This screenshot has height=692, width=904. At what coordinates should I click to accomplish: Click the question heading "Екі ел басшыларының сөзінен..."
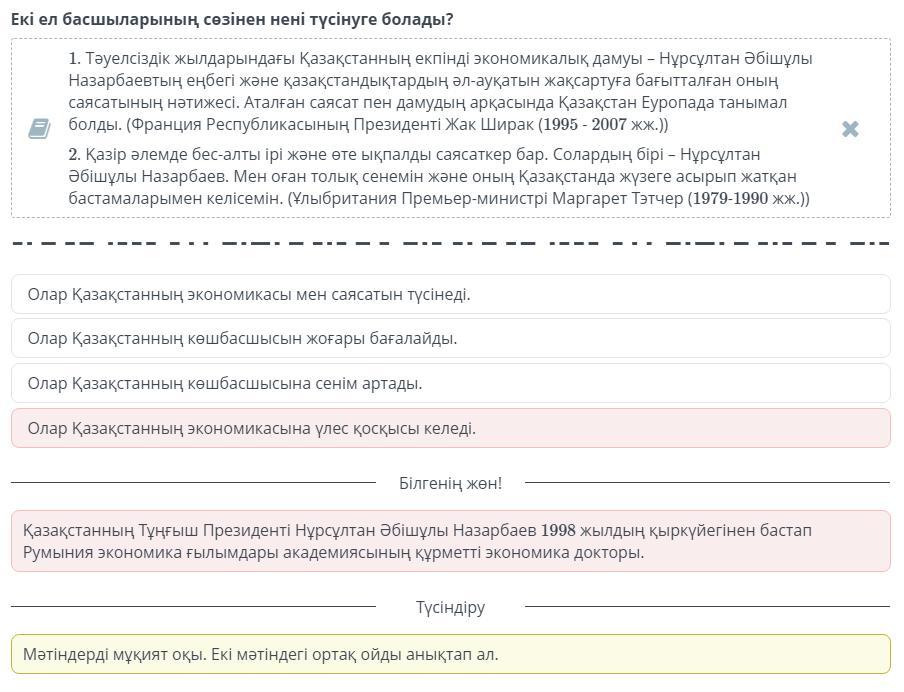coord(232,19)
